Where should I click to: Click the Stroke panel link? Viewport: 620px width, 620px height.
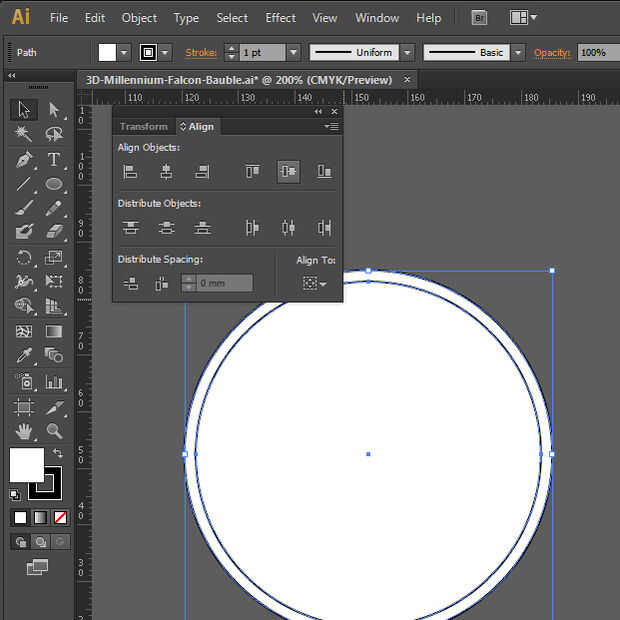click(201, 53)
